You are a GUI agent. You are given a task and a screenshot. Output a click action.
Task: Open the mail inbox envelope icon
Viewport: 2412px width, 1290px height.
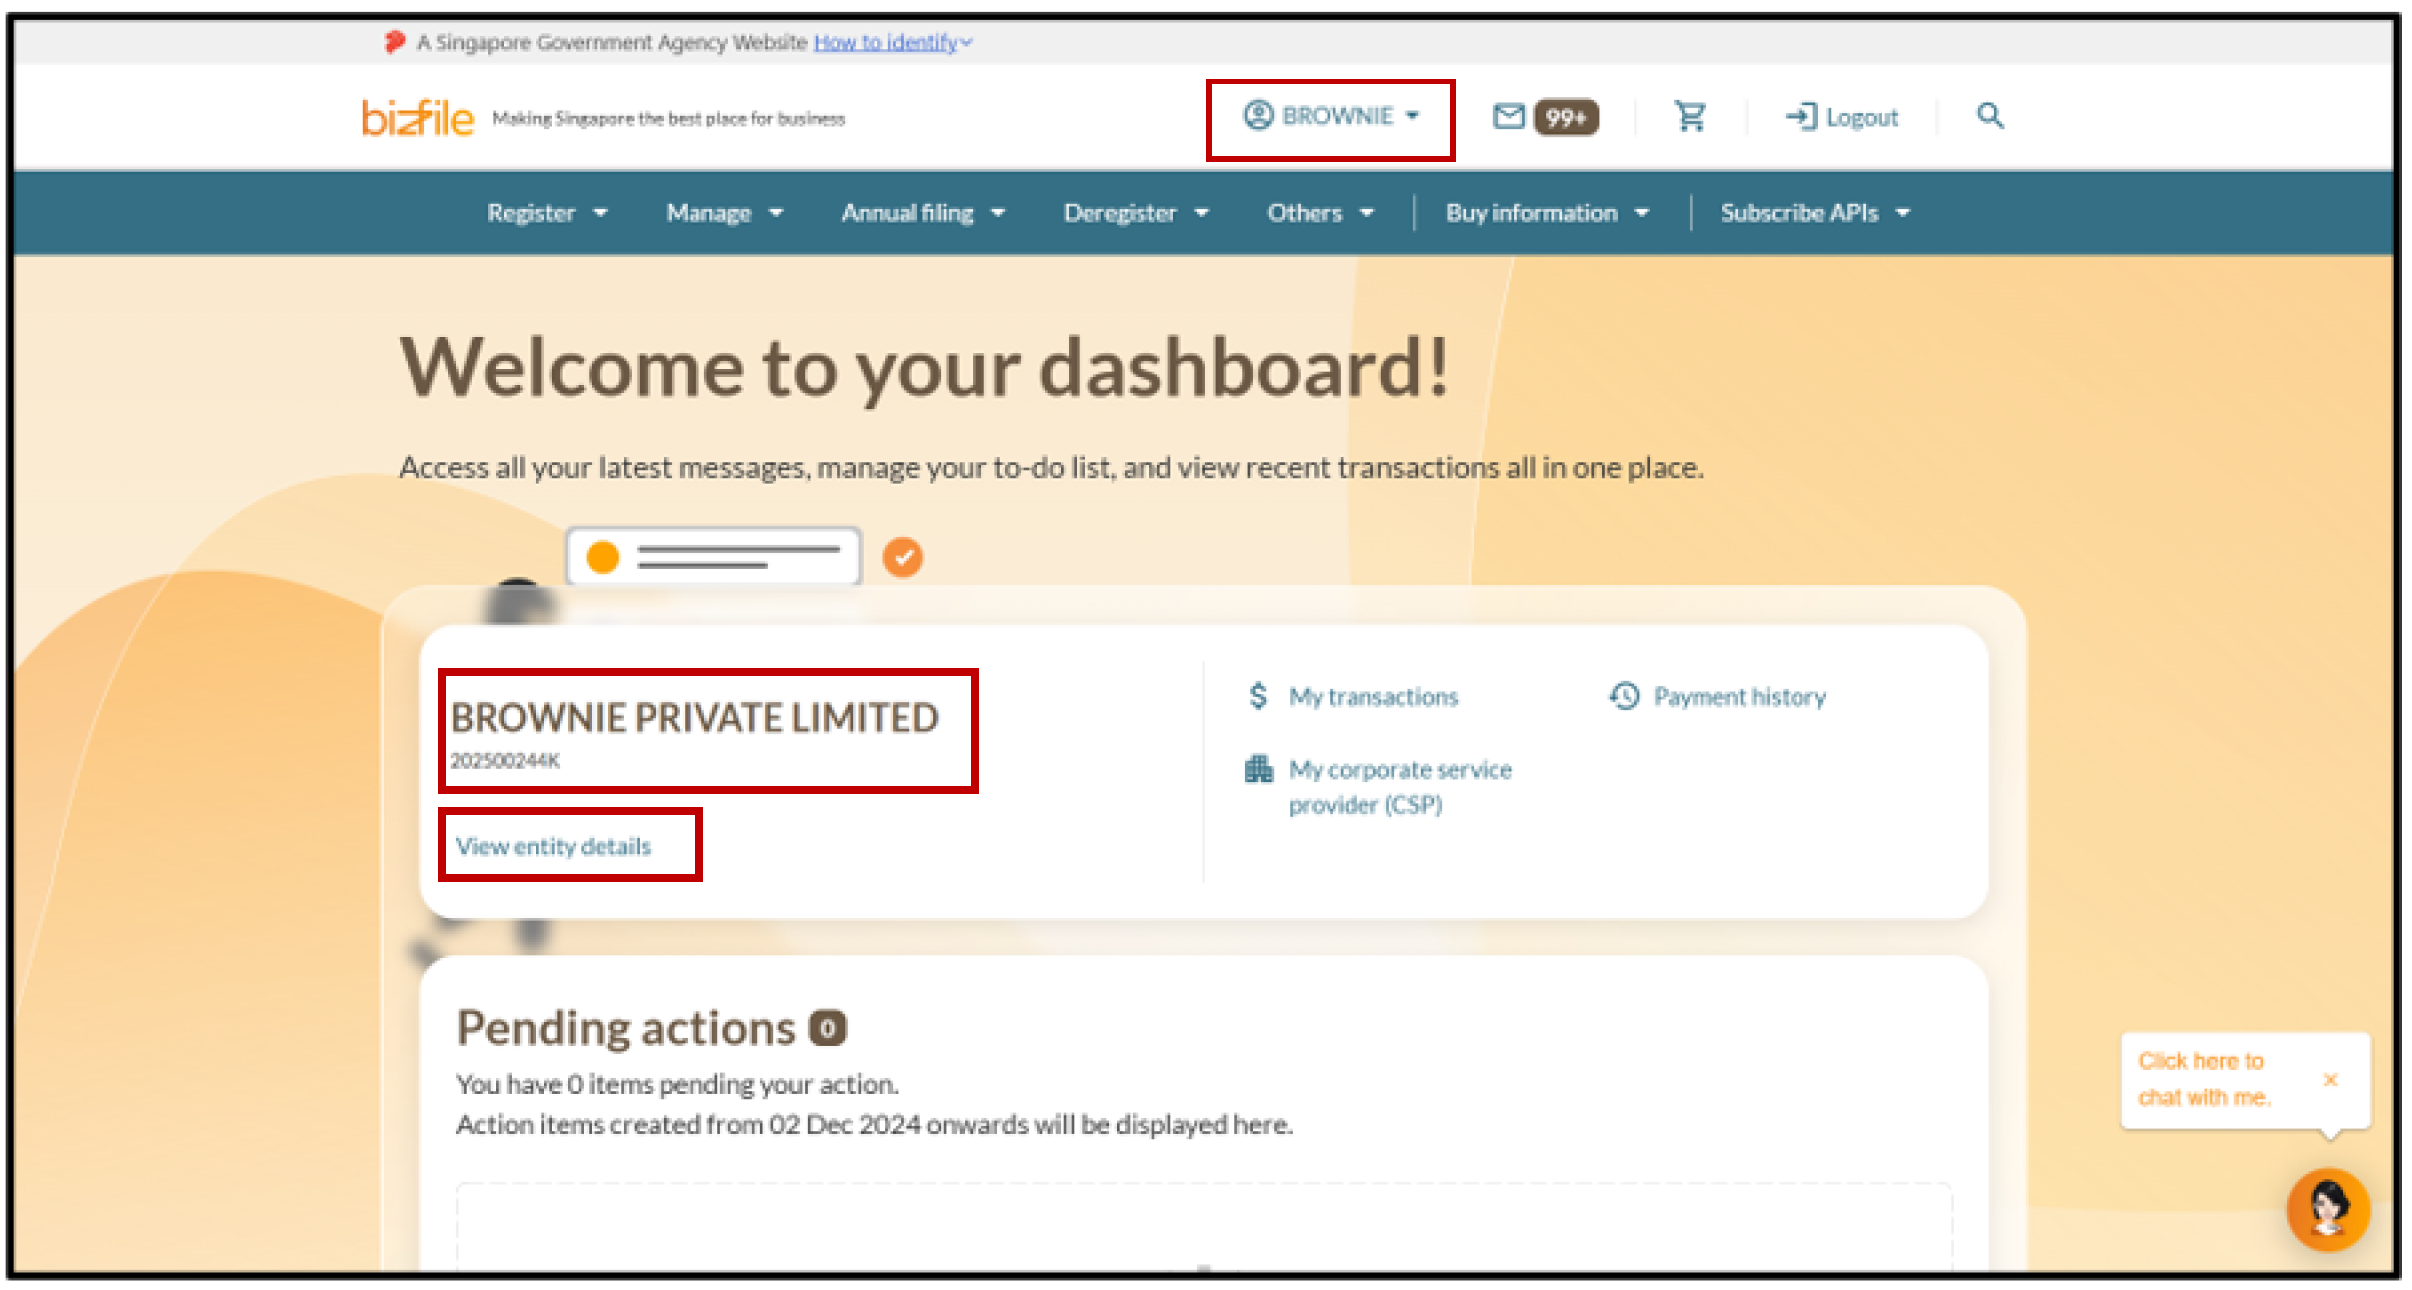[1508, 117]
